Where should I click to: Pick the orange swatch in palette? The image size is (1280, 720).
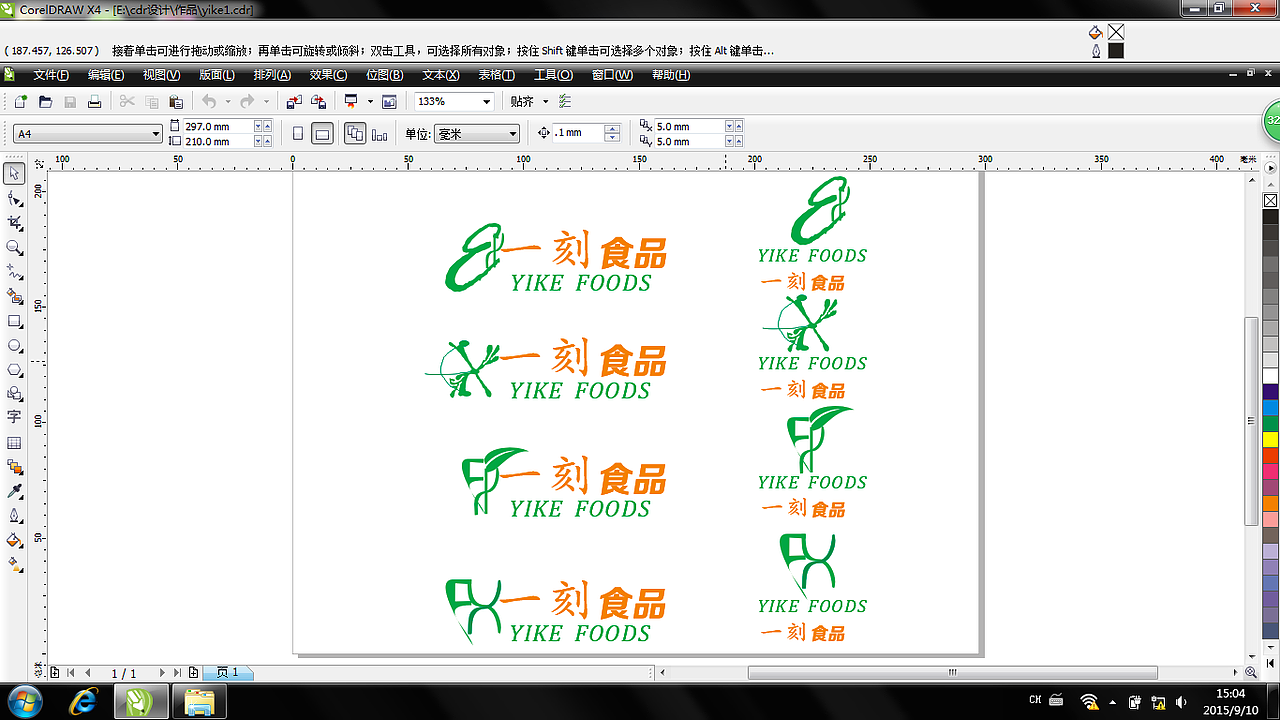click(1270, 504)
